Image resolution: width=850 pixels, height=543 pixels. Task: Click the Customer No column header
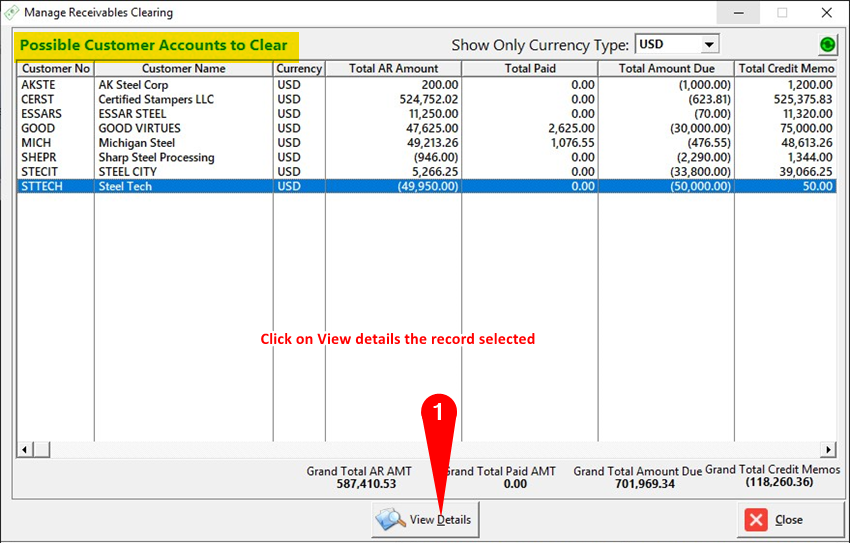pos(56,69)
